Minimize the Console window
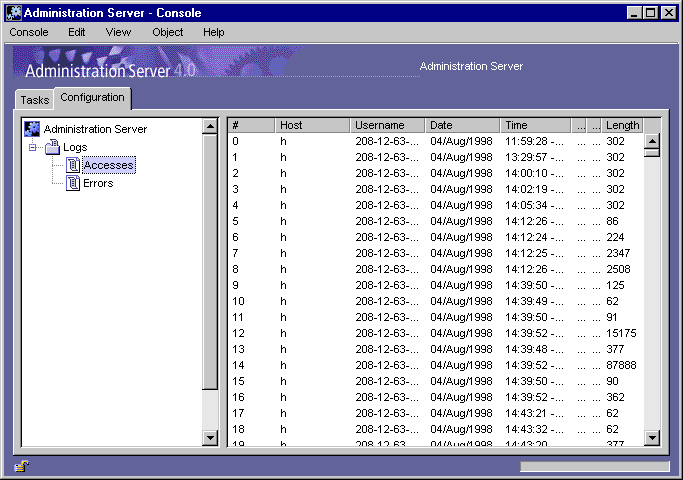683x480 pixels. [x=635, y=13]
